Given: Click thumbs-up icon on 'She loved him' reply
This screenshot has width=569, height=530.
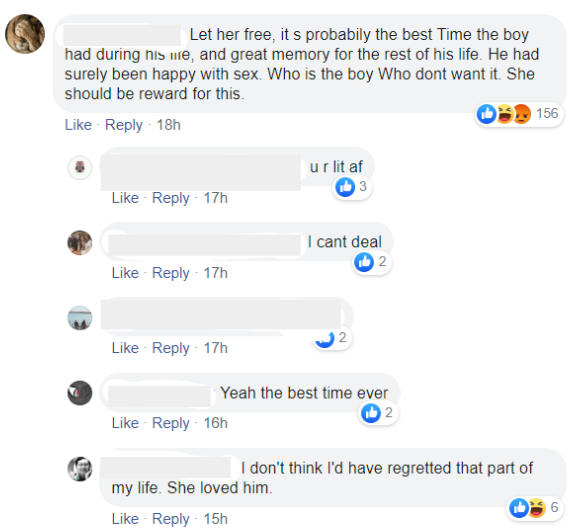Looking at the screenshot, I should (x=519, y=508).
